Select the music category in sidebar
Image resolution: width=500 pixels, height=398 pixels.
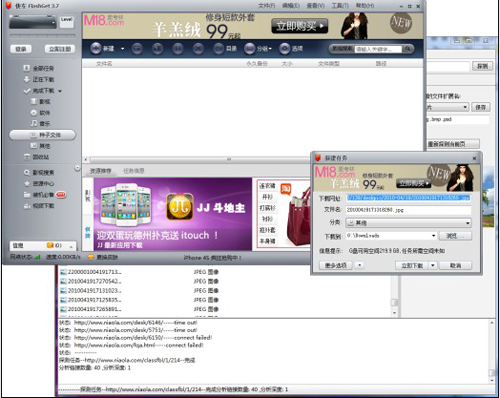click(x=40, y=124)
